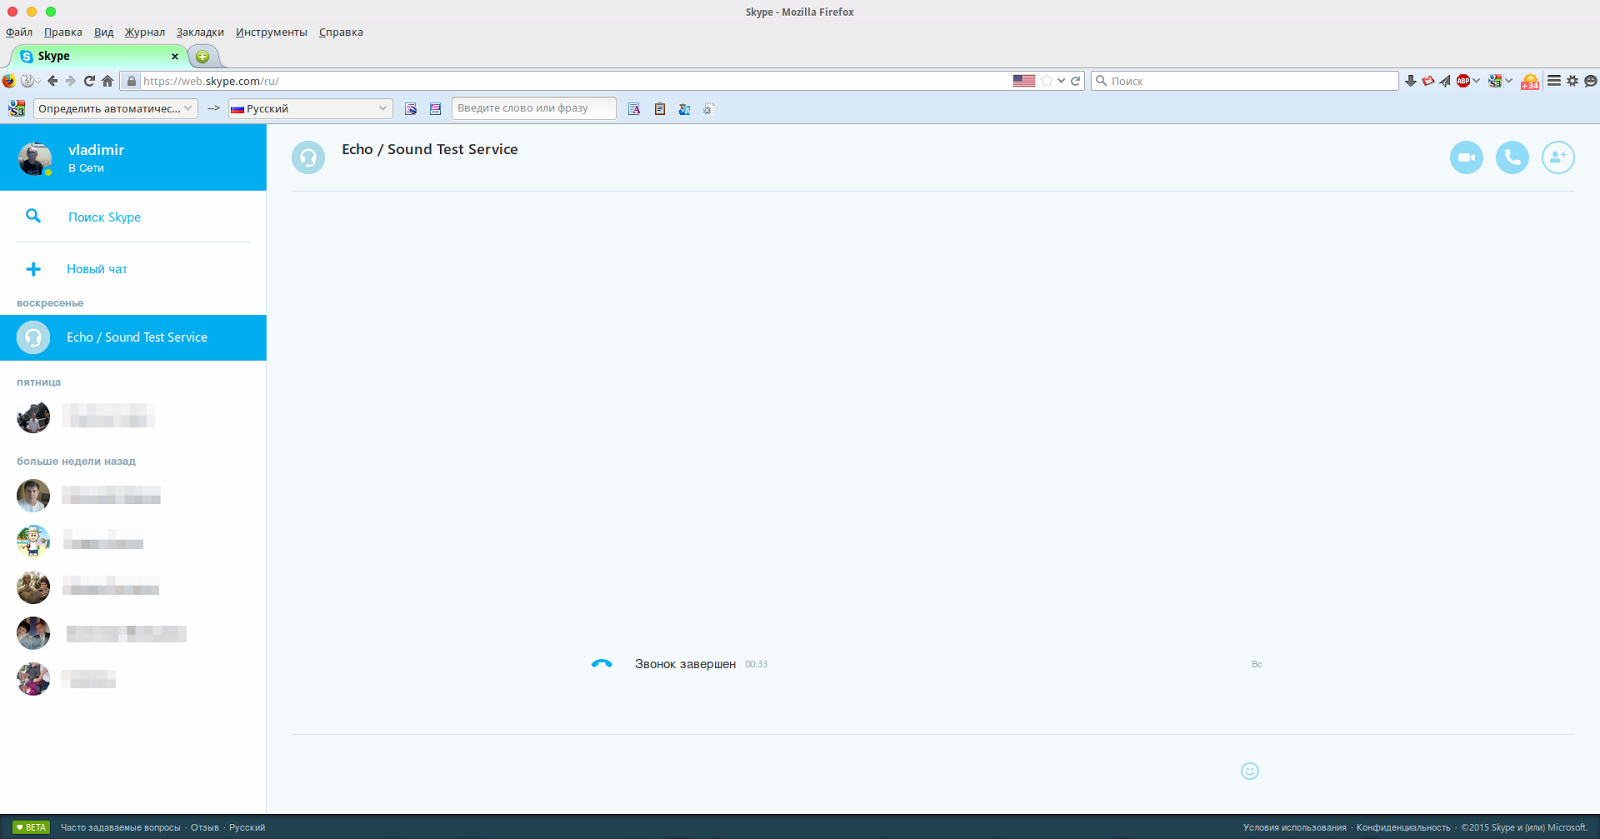This screenshot has width=1600, height=839.
Task: Click the translator settings gear icon
Action: pyautogui.click(x=708, y=108)
